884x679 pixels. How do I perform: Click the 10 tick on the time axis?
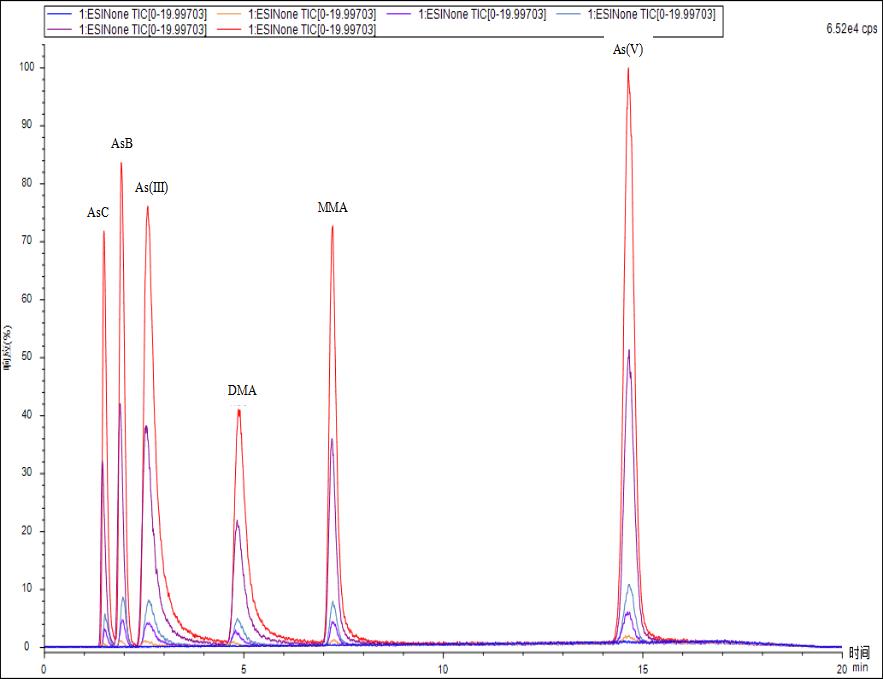[x=442, y=666]
